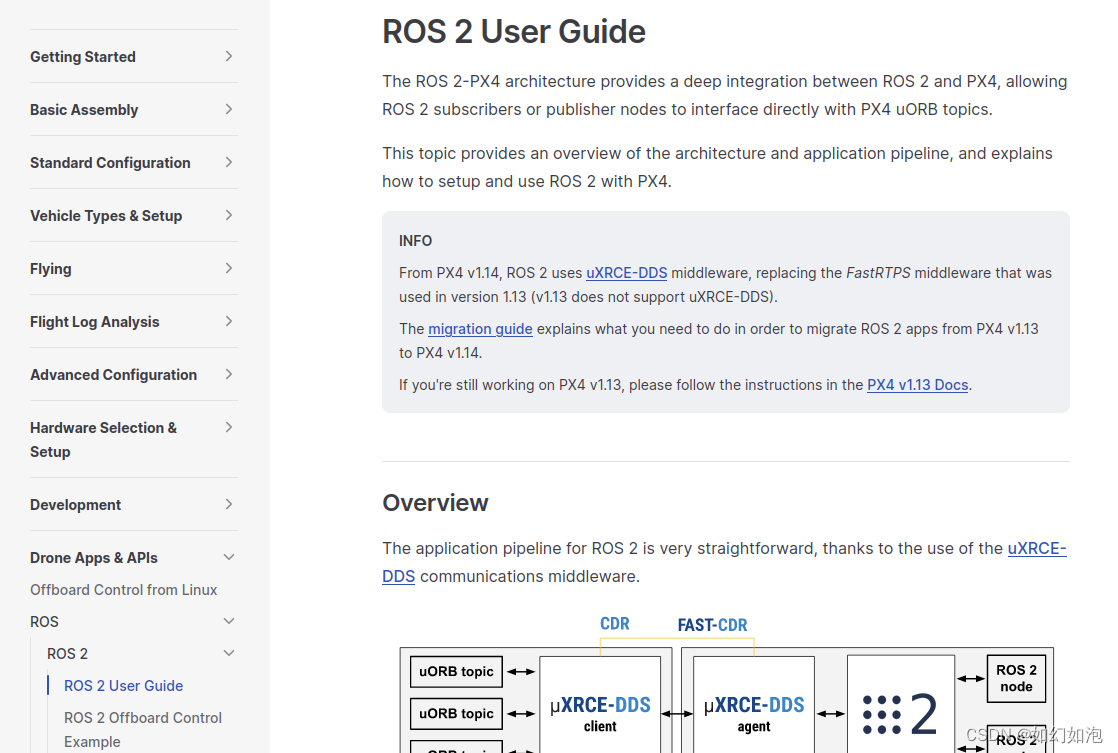Image resolution: width=1118 pixels, height=753 pixels.
Task: Open Flight Log Analysis in the sidebar
Action: pyautogui.click(x=95, y=322)
